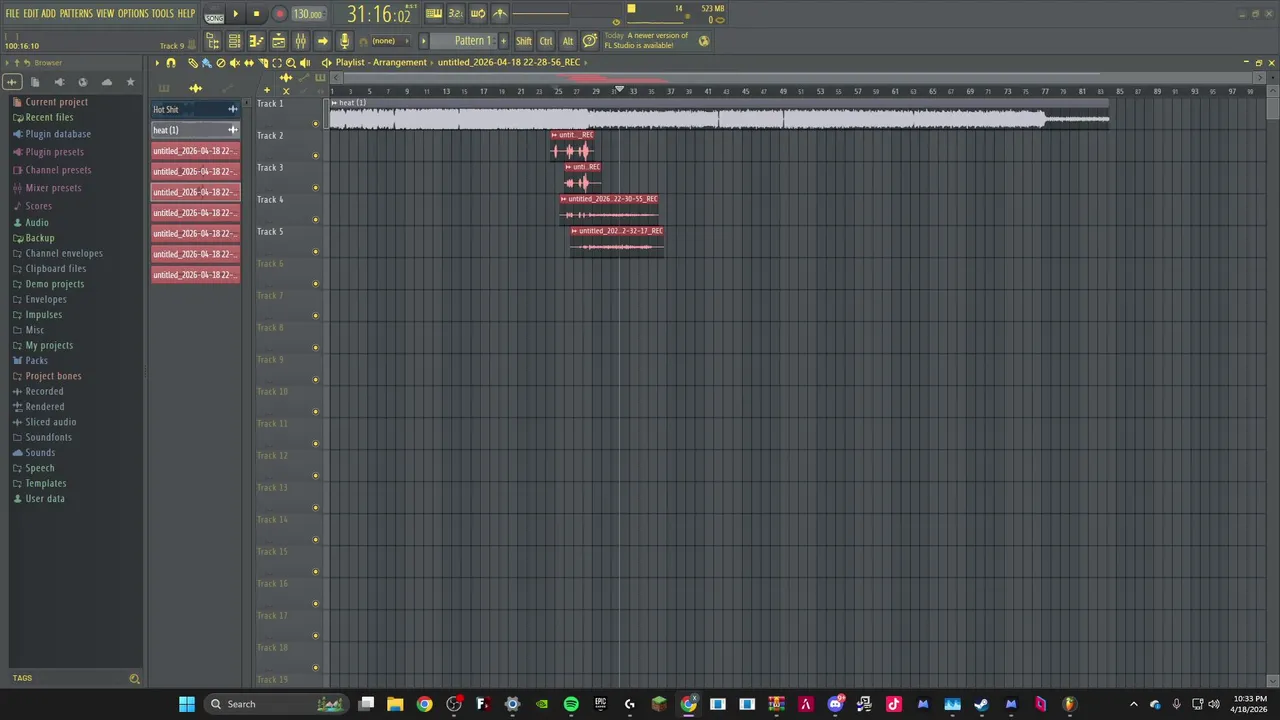Open the channel rack button
Viewport: 1280px width, 720px height.
pyautogui.click(x=234, y=41)
